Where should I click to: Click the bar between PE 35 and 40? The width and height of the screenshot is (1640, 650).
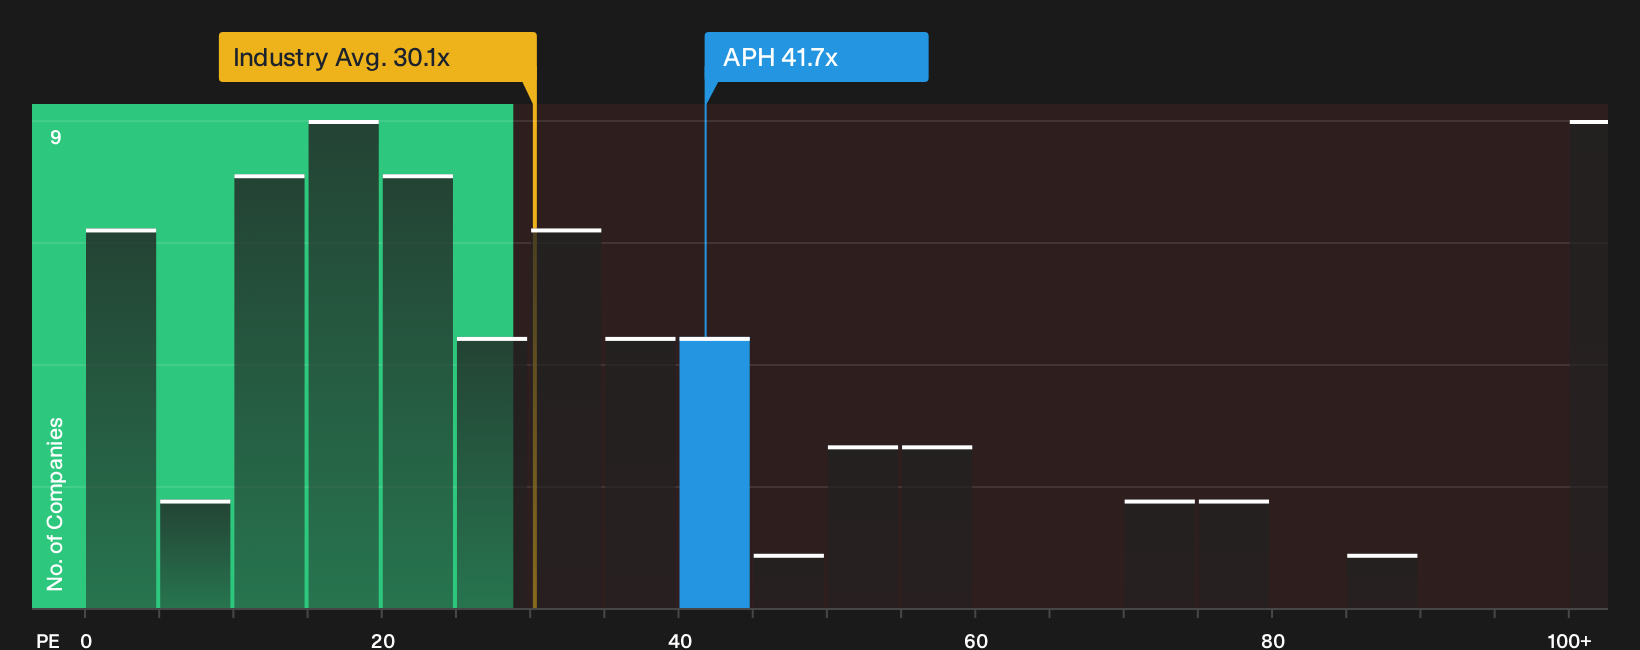point(641,473)
